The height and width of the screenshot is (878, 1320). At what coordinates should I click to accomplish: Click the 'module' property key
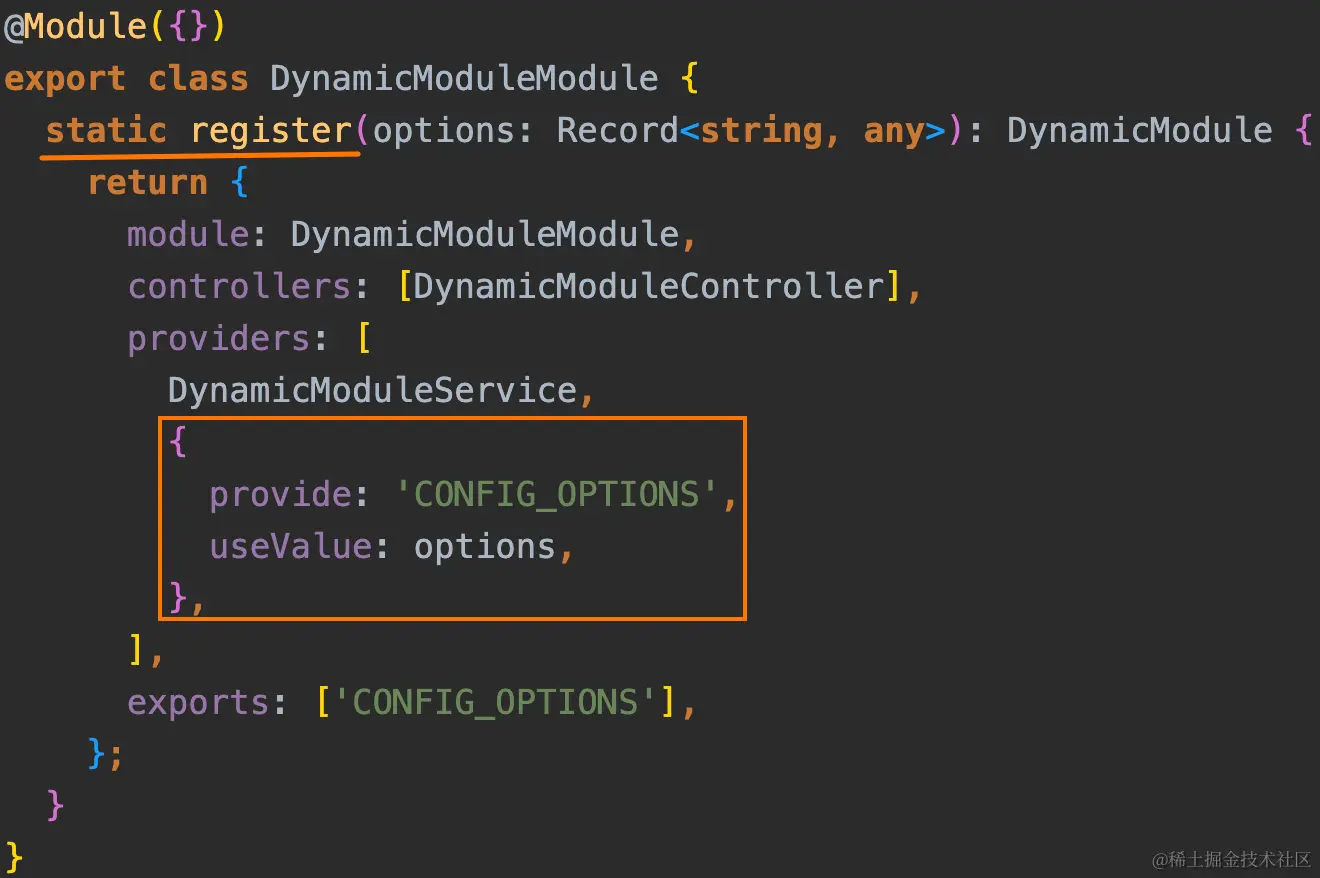coord(187,235)
